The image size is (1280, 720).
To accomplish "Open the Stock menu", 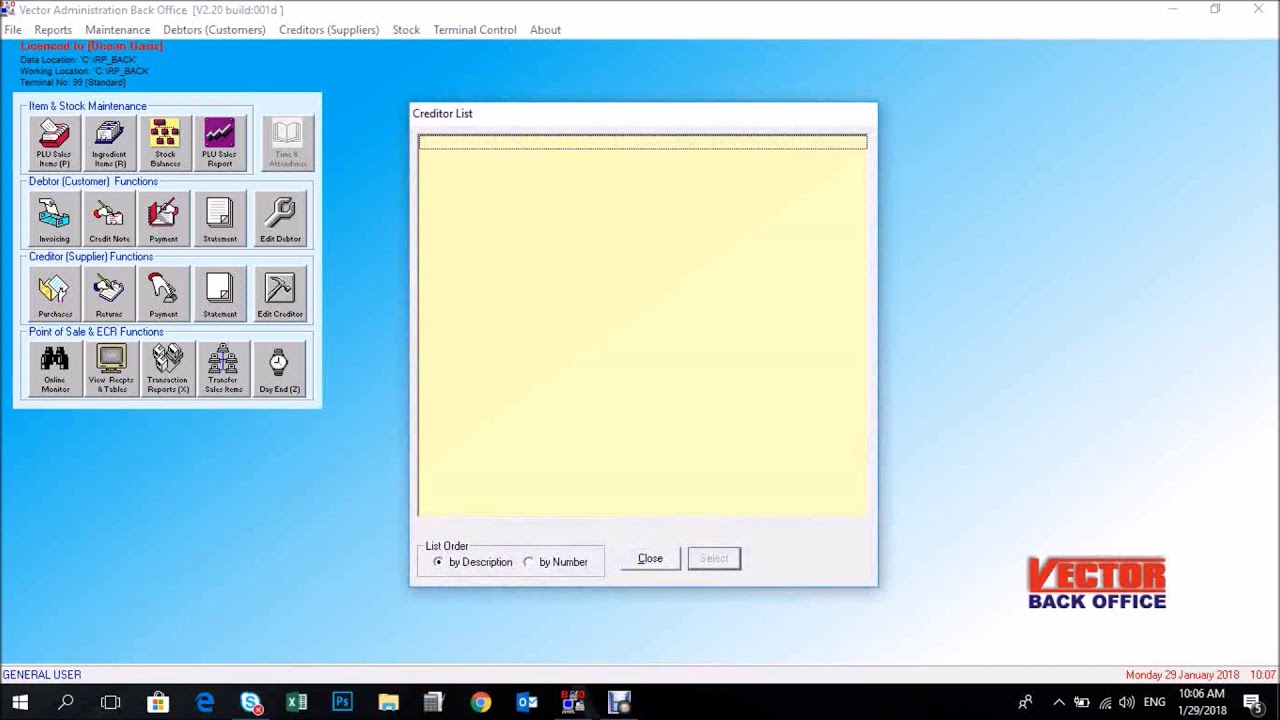I will (406, 30).
